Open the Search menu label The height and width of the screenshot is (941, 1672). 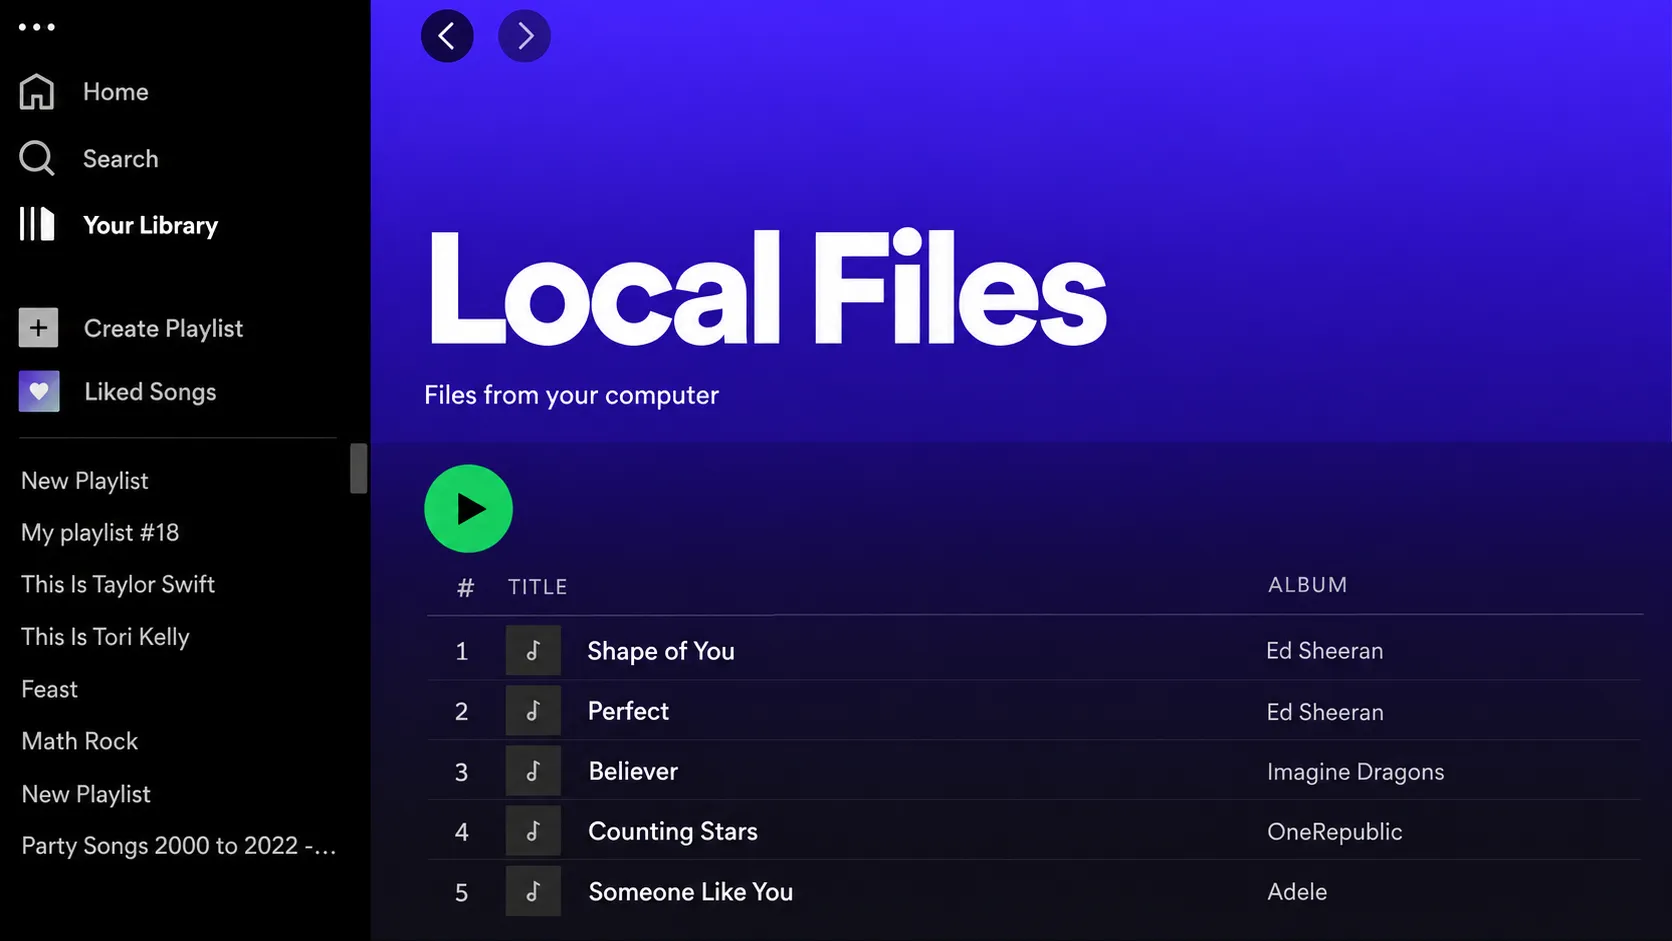pos(121,159)
